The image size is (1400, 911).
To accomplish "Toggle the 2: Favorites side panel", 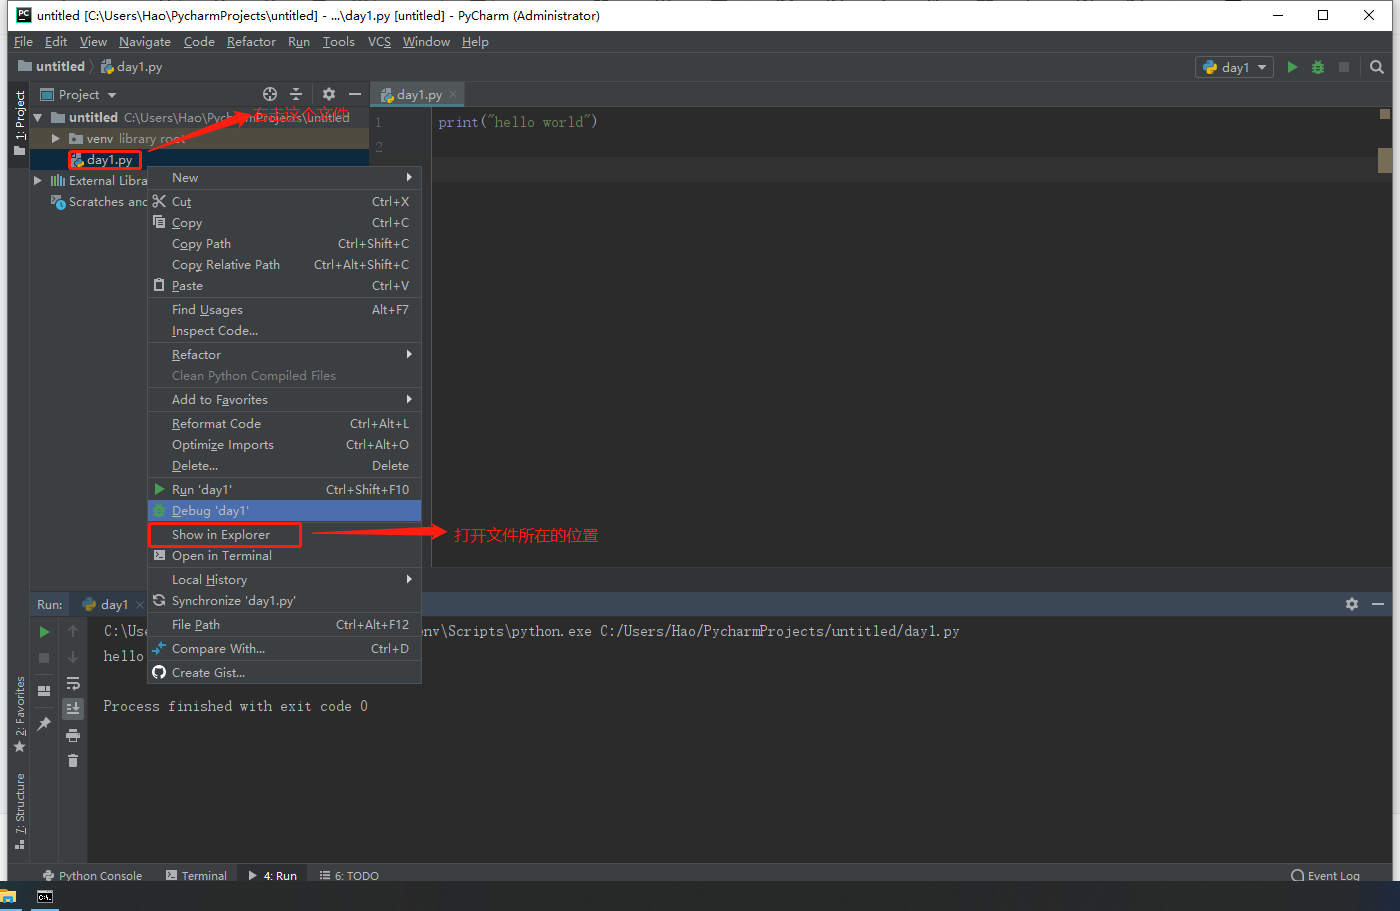I will coord(19,714).
